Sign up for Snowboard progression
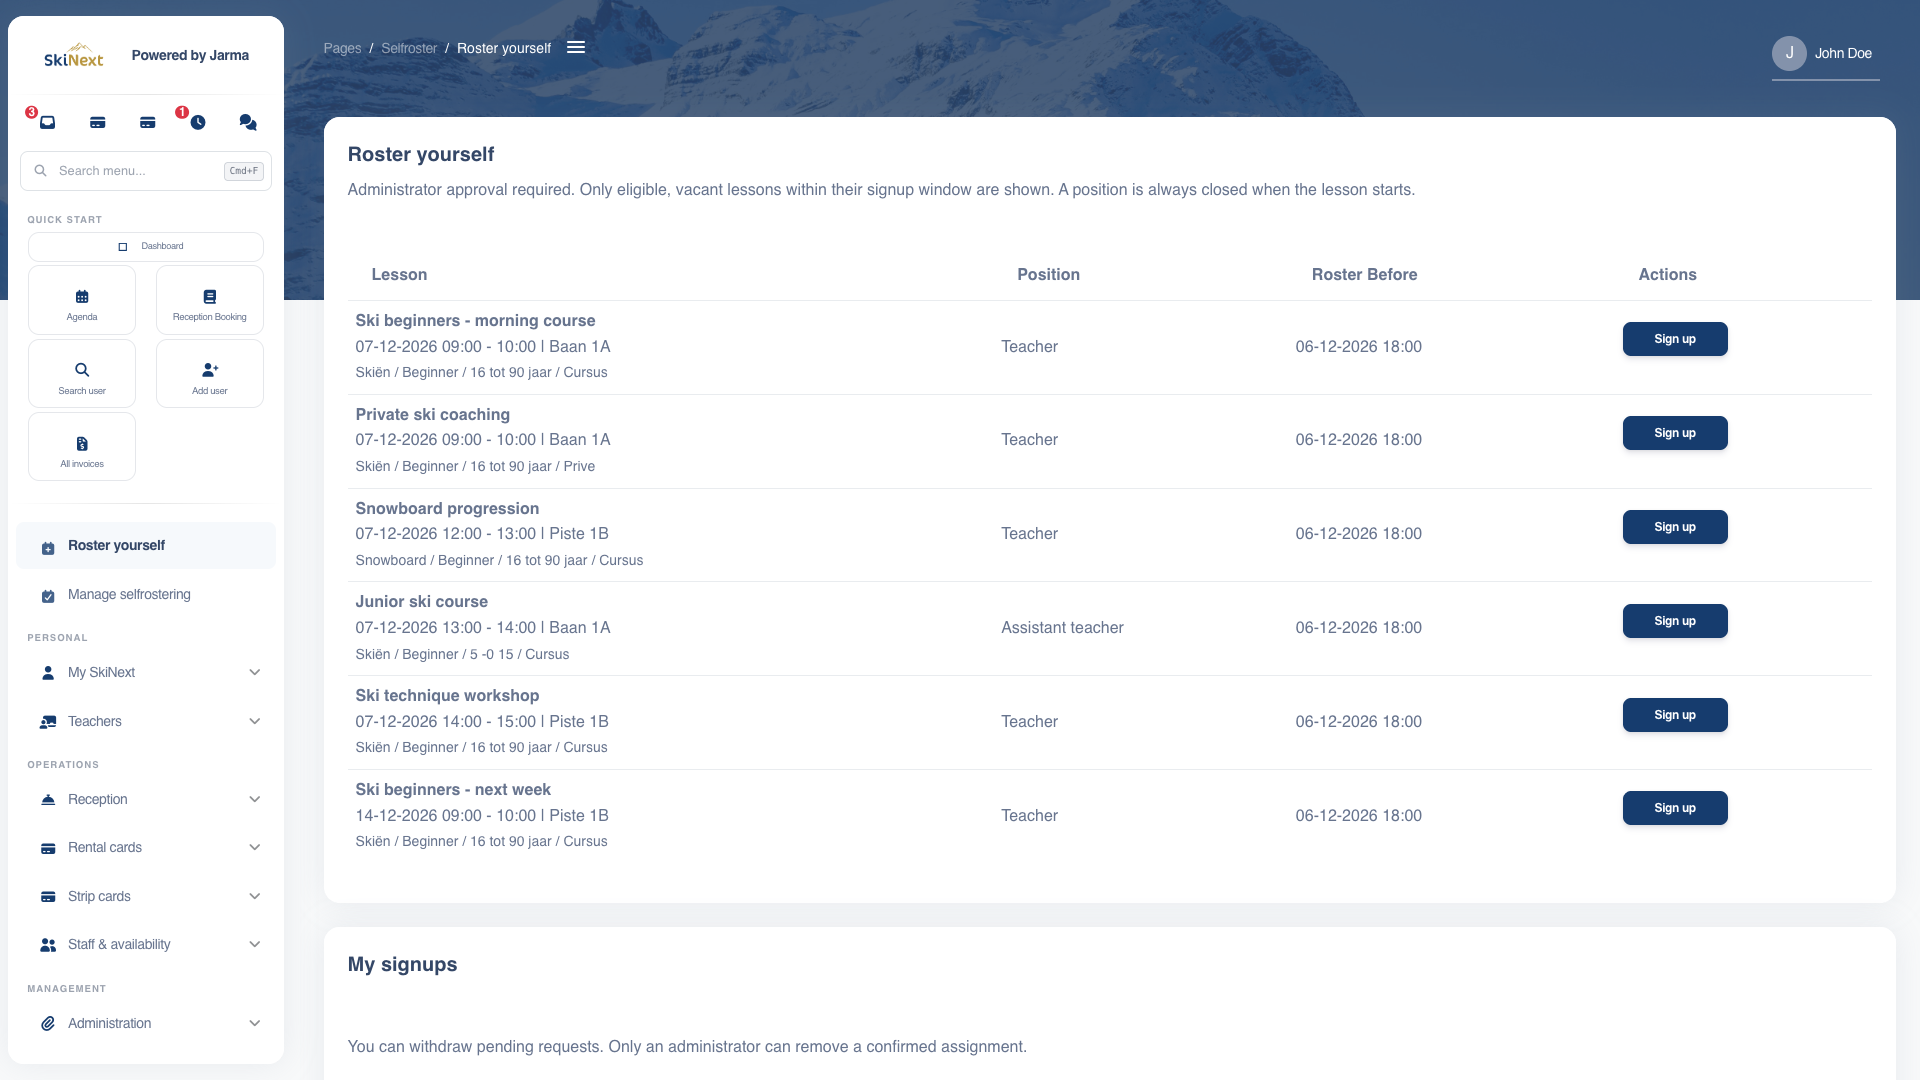 pos(1675,527)
